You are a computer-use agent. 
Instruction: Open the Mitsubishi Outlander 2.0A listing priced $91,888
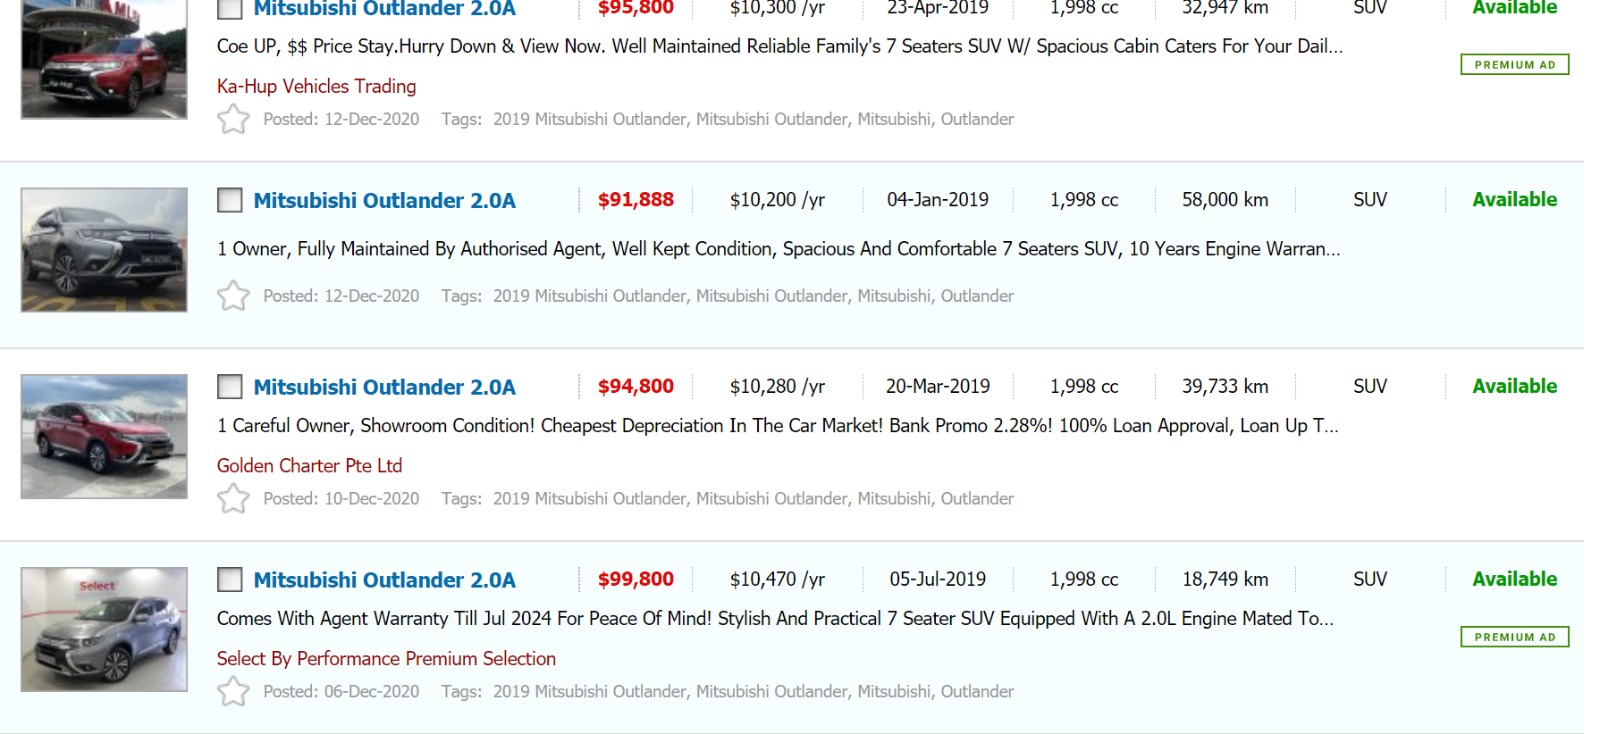click(x=384, y=200)
